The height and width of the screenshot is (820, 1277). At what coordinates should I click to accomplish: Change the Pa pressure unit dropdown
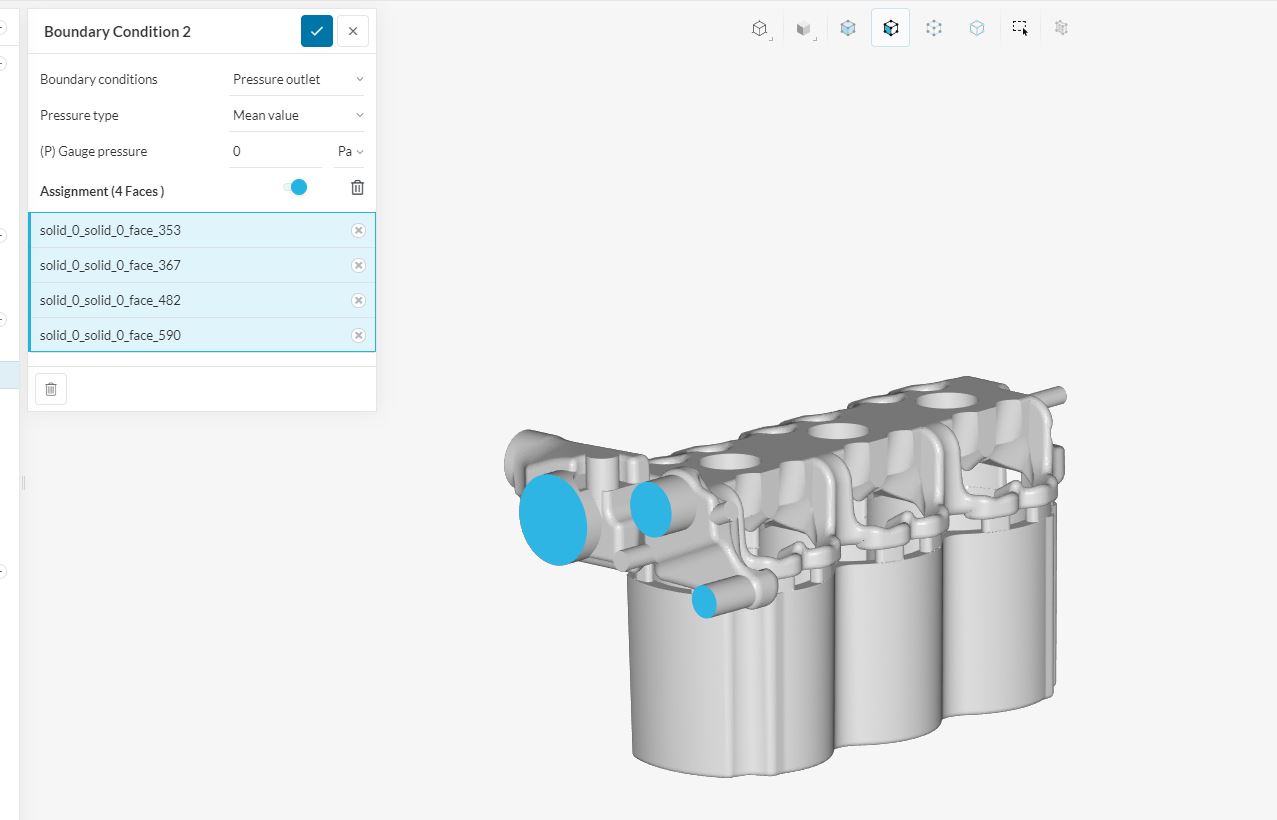(x=350, y=151)
